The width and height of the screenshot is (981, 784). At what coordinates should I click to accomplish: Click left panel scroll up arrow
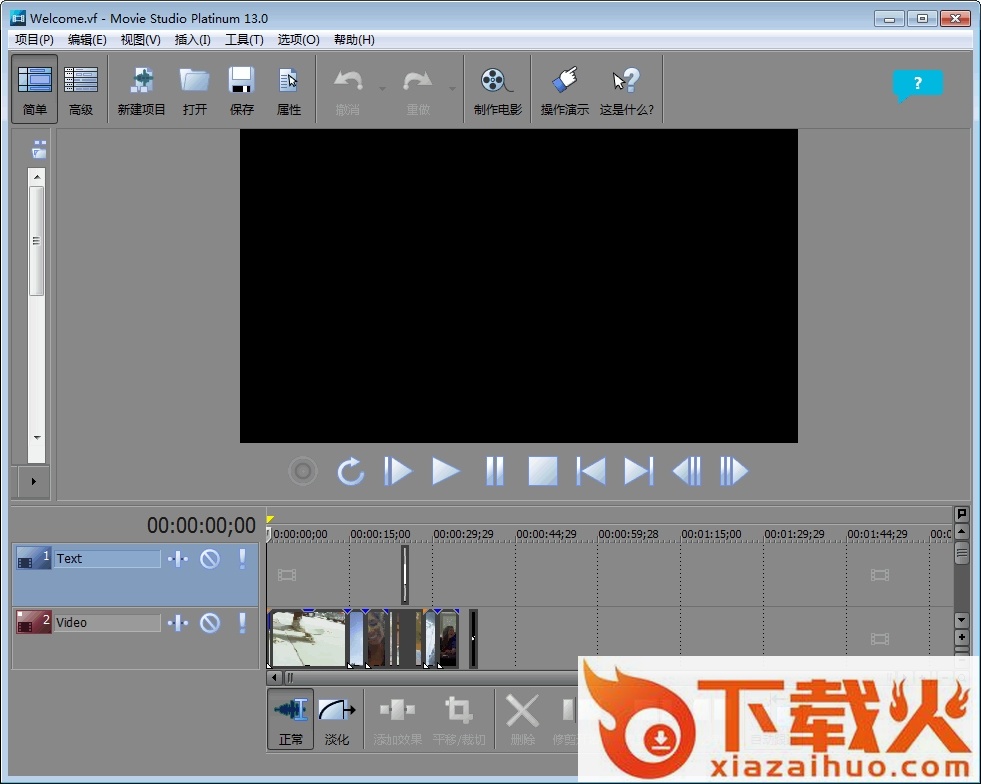(x=37, y=177)
